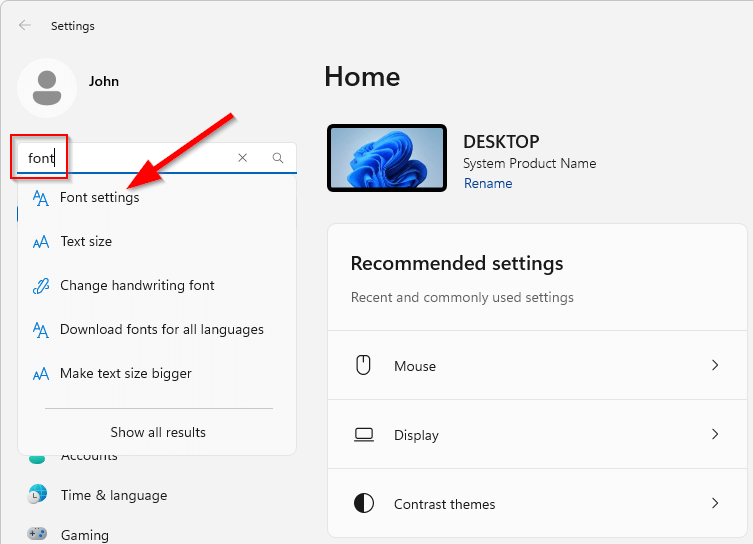The width and height of the screenshot is (753, 544).
Task: Clear the search box with the X icon
Action: [x=243, y=158]
